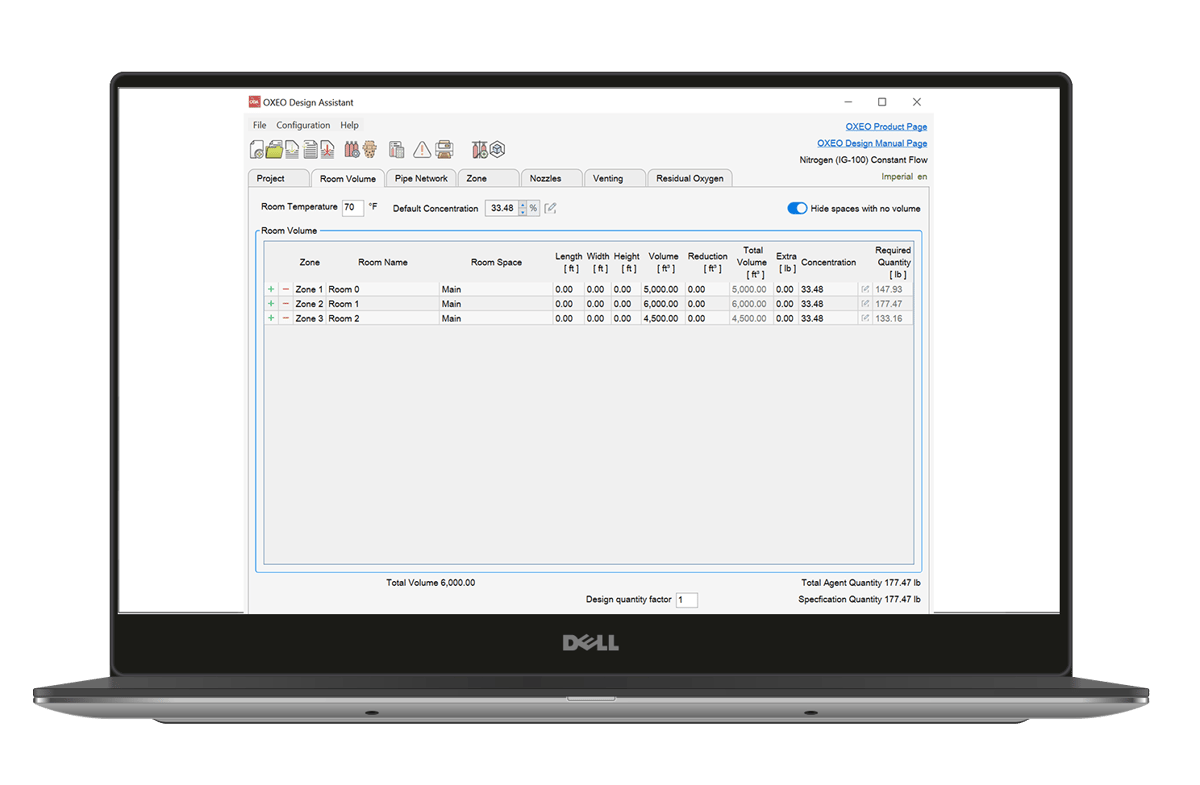Click Concentration 33.48 cell in Zone 2 row
Viewport: 1200px width, 785px height.
click(828, 304)
